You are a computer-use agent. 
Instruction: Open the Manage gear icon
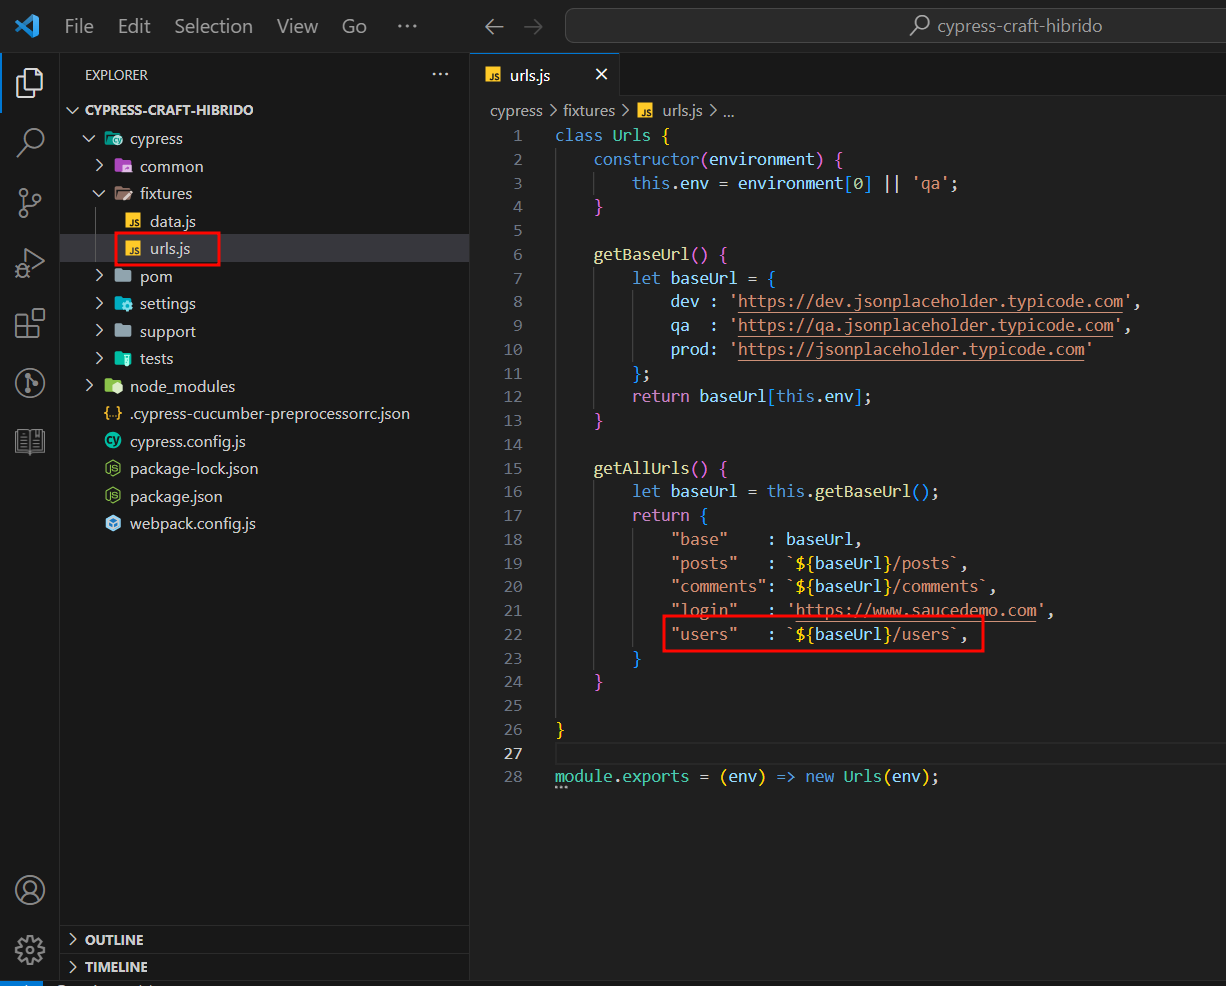pos(30,949)
